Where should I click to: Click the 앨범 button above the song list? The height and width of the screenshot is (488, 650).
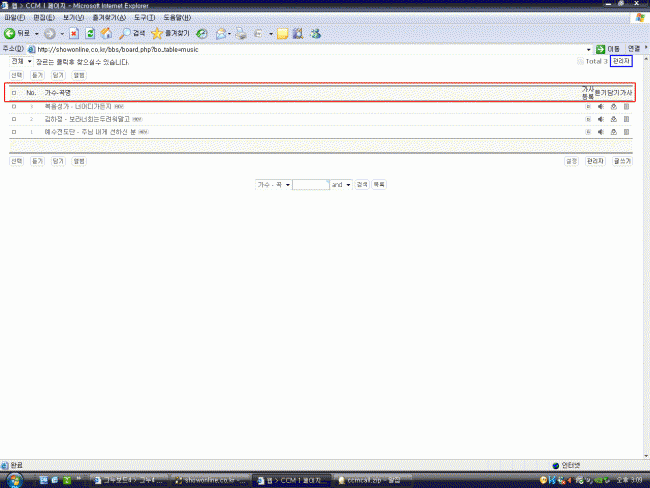(x=79, y=75)
